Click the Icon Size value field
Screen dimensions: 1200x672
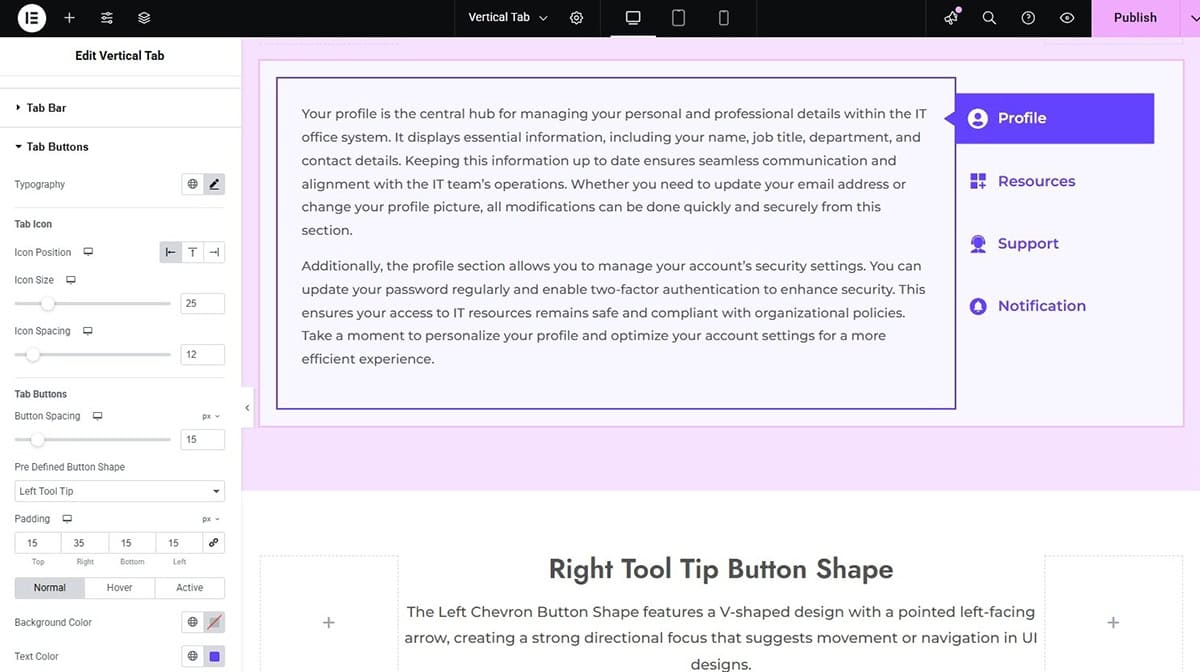(203, 303)
